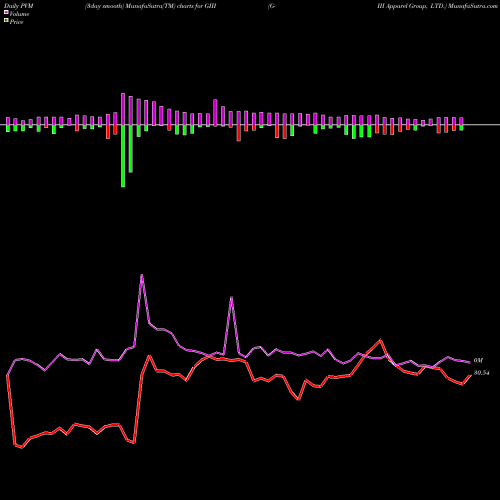Click the Volume legend color swatch

point(6,12)
